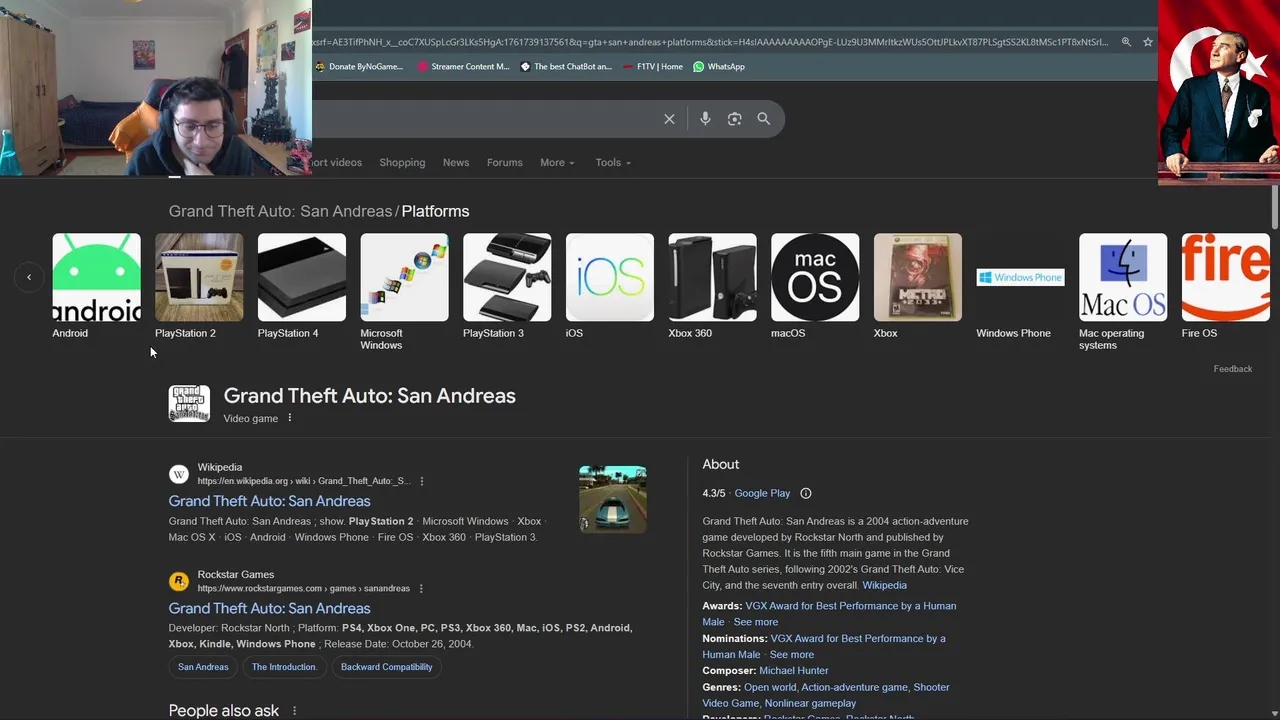Image resolution: width=1280 pixels, height=720 pixels.
Task: Expand the Tools dropdown
Action: pyautogui.click(x=613, y=162)
